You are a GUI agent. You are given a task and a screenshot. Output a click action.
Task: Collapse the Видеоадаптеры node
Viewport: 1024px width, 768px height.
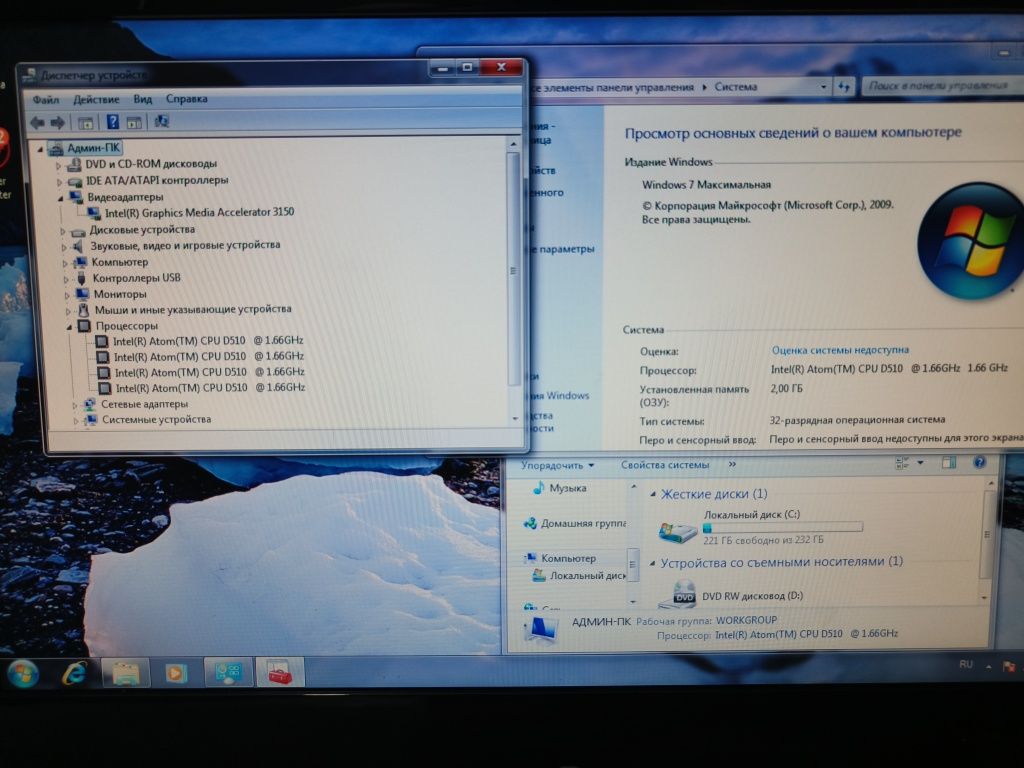click(61, 199)
